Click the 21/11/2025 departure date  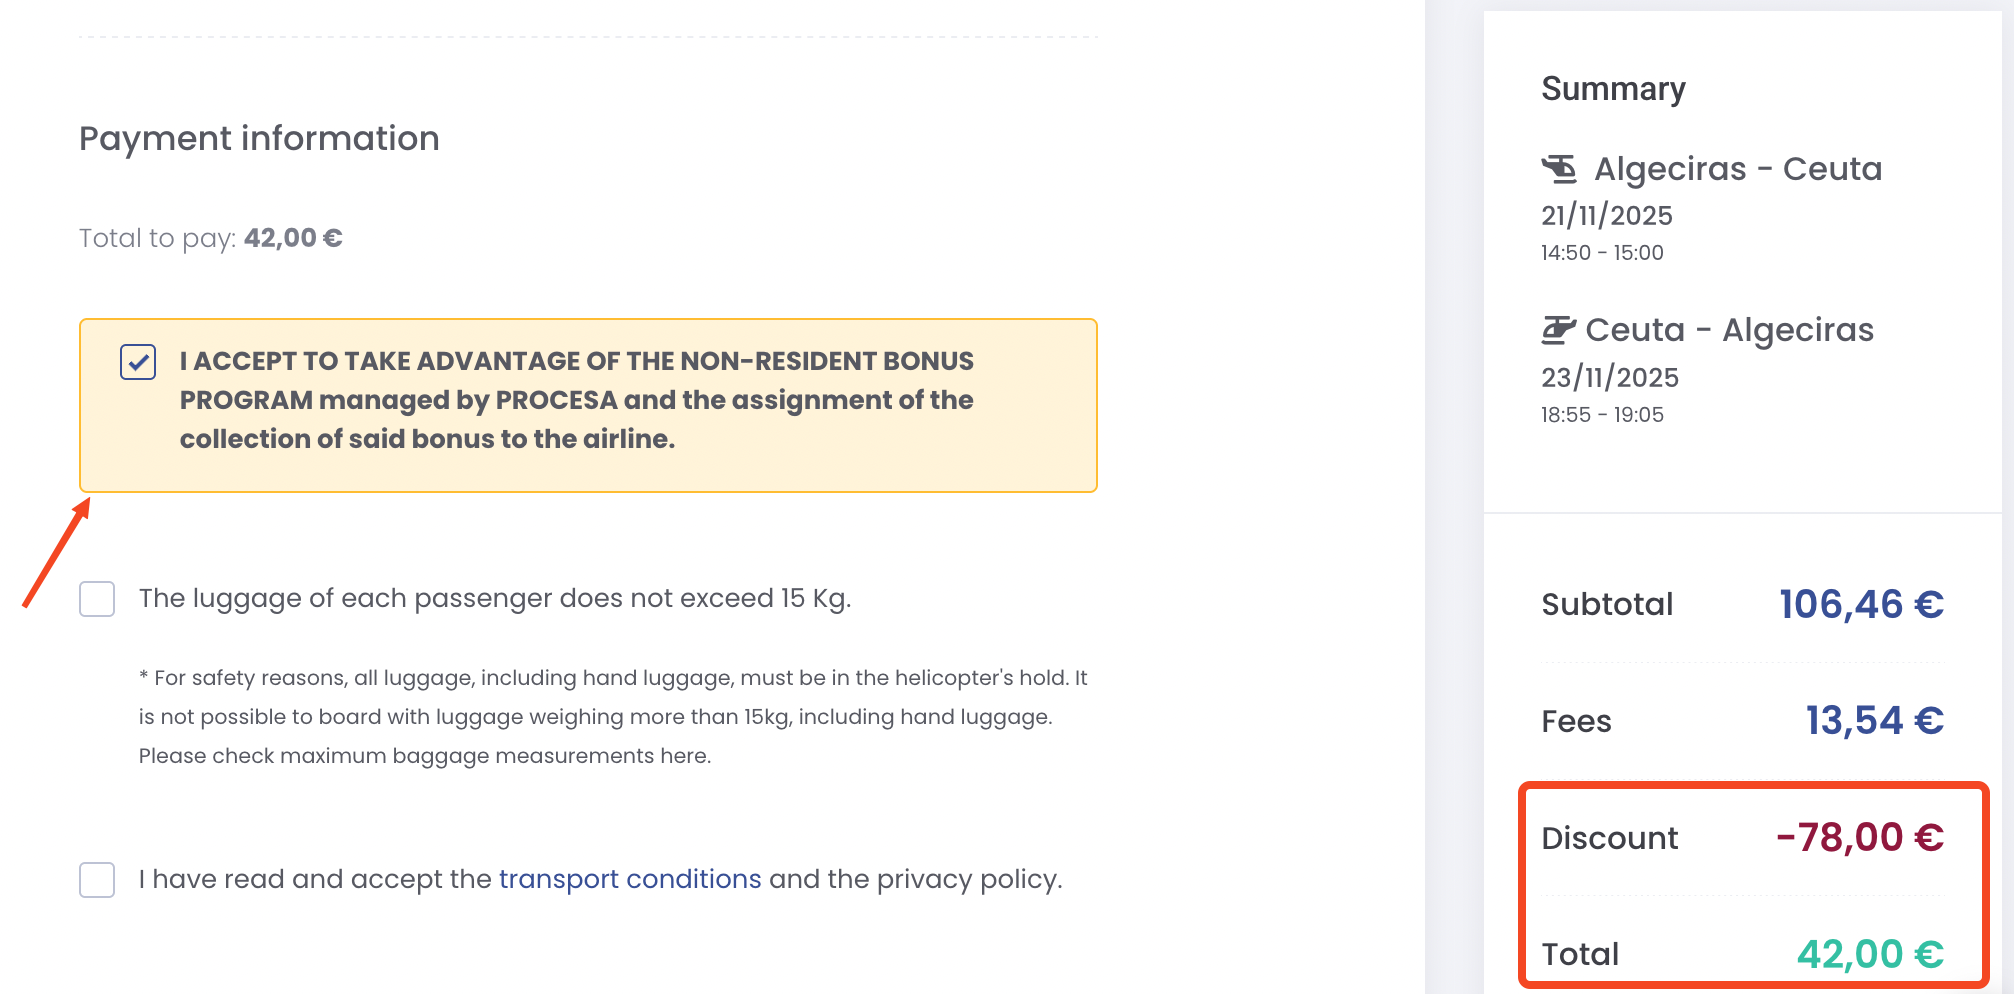click(x=1606, y=215)
